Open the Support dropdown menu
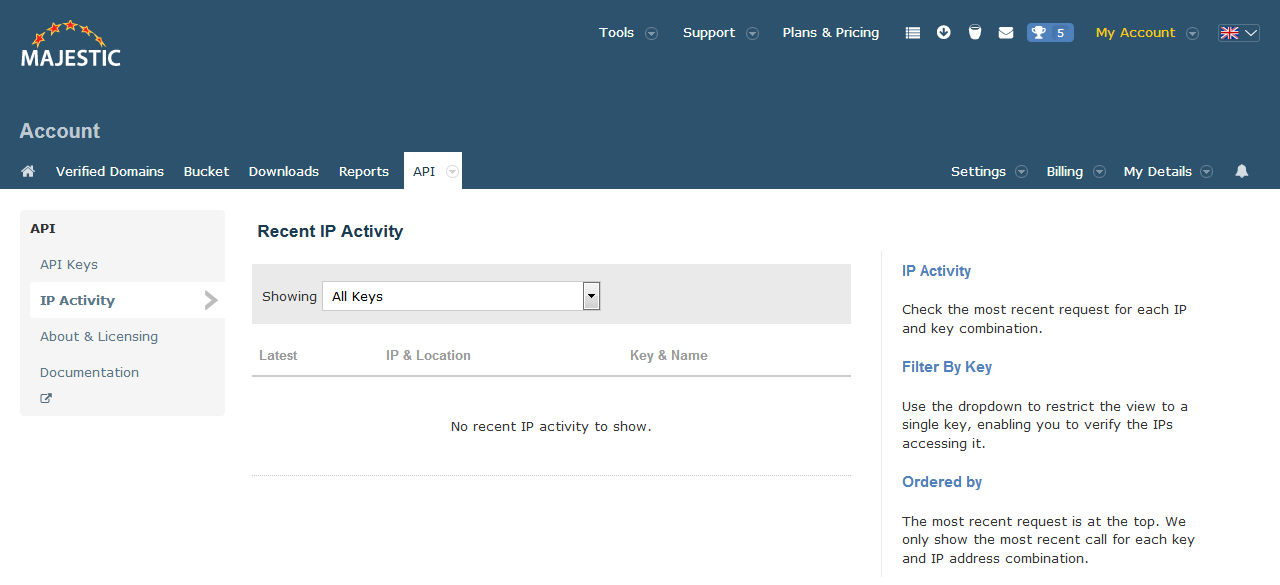The width and height of the screenshot is (1280, 585). tap(720, 33)
